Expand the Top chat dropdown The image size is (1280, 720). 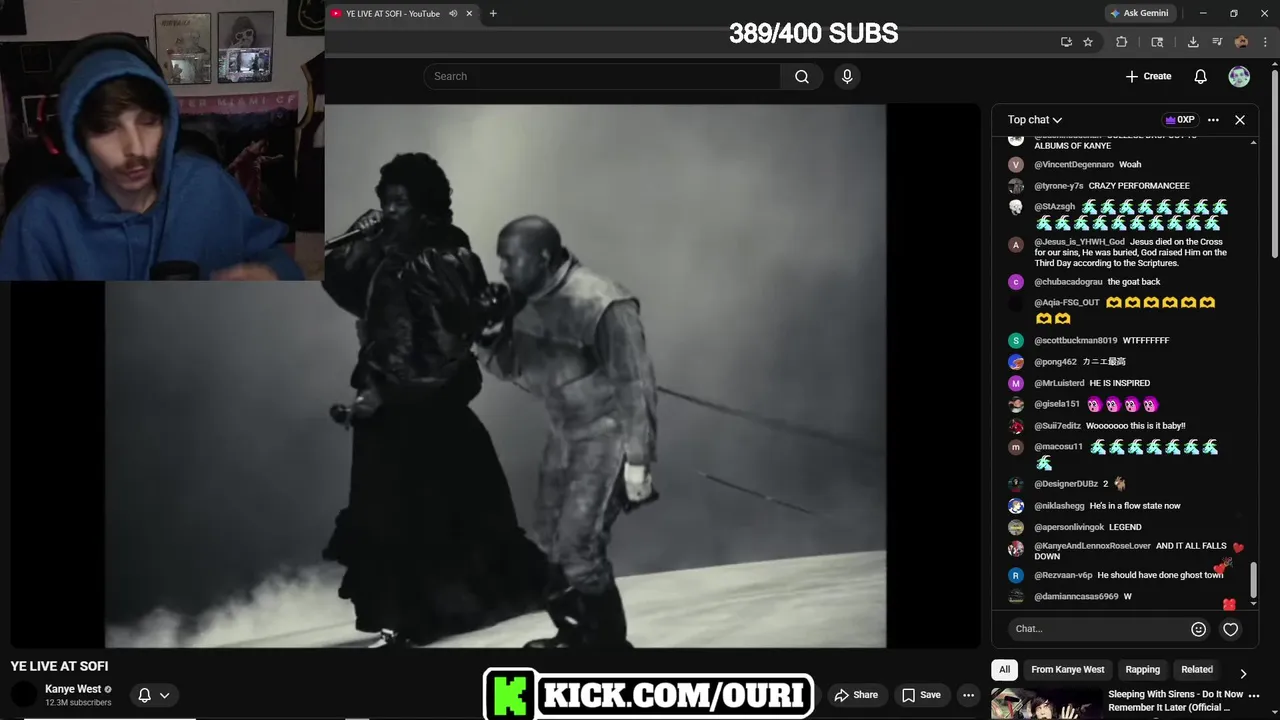coord(1035,120)
